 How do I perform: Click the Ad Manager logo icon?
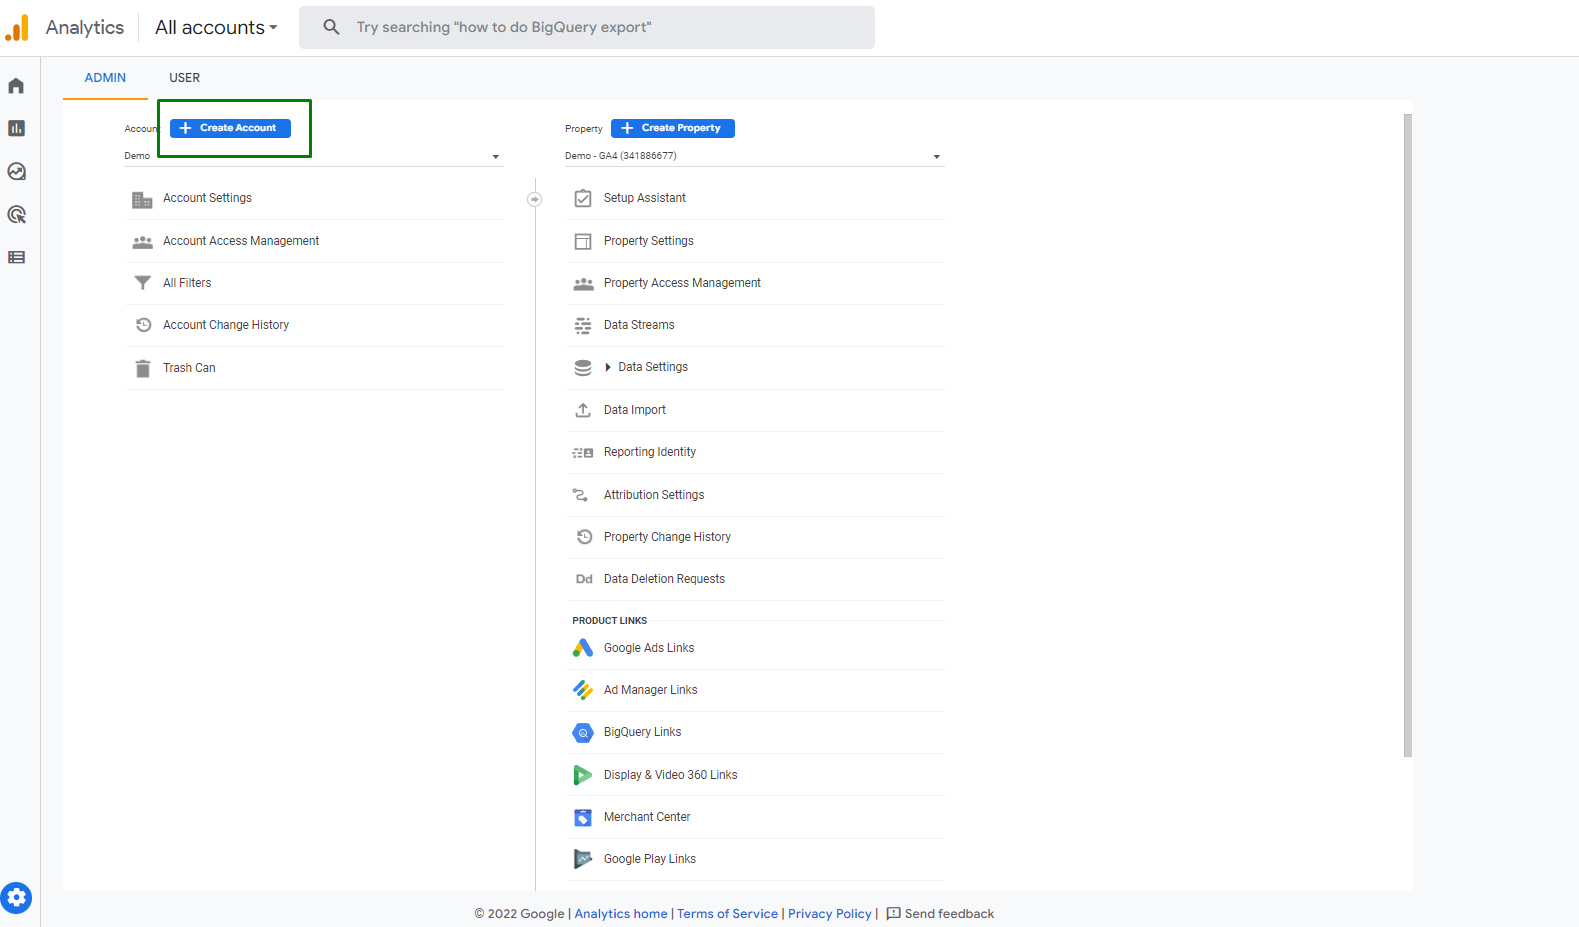tap(583, 690)
